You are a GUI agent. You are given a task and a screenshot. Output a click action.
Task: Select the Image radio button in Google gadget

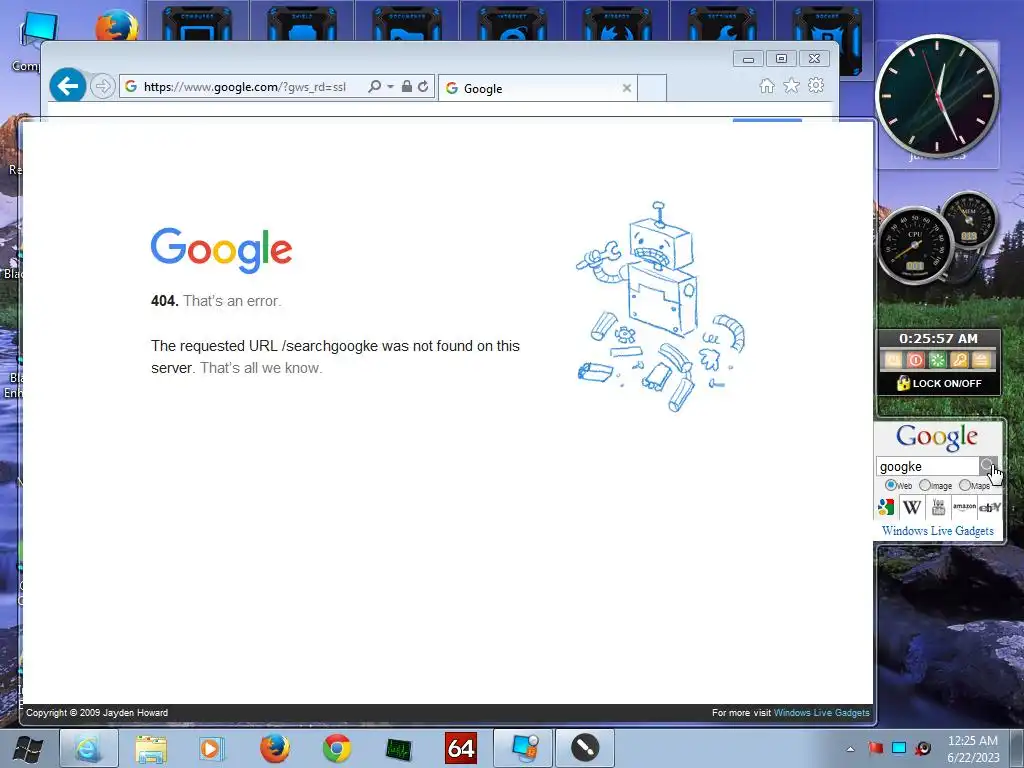click(925, 485)
